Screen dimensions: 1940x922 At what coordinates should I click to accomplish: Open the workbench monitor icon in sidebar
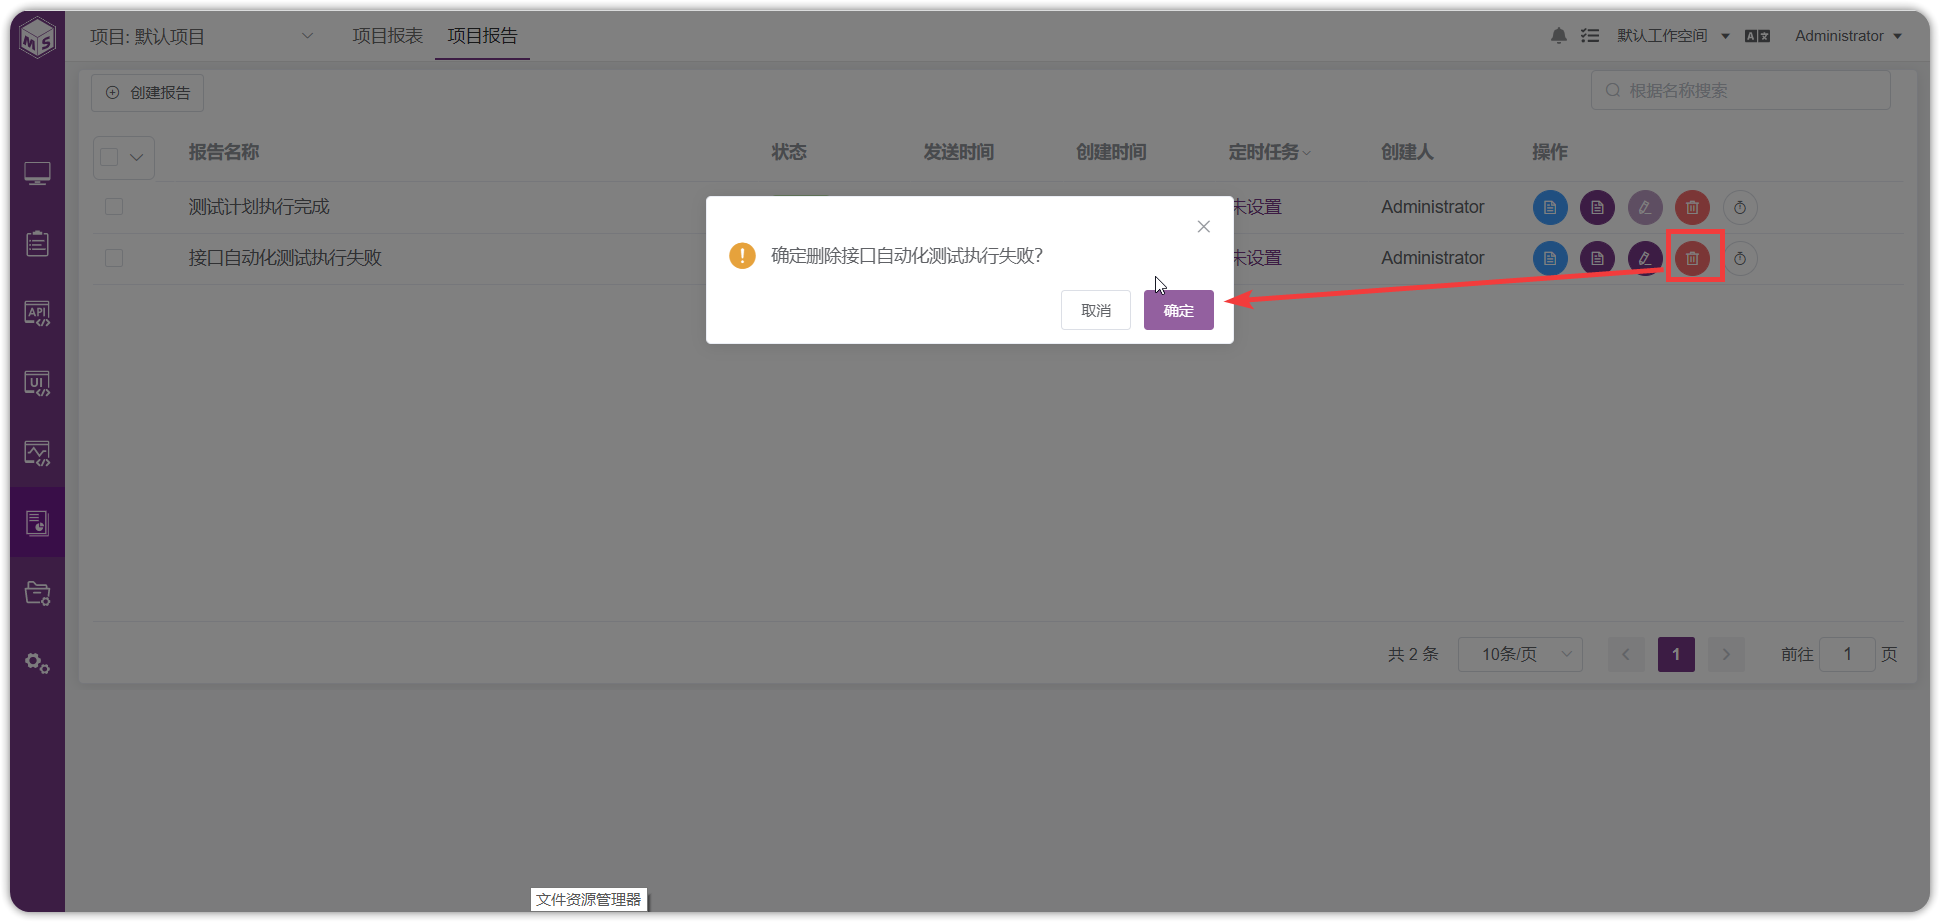point(37,174)
